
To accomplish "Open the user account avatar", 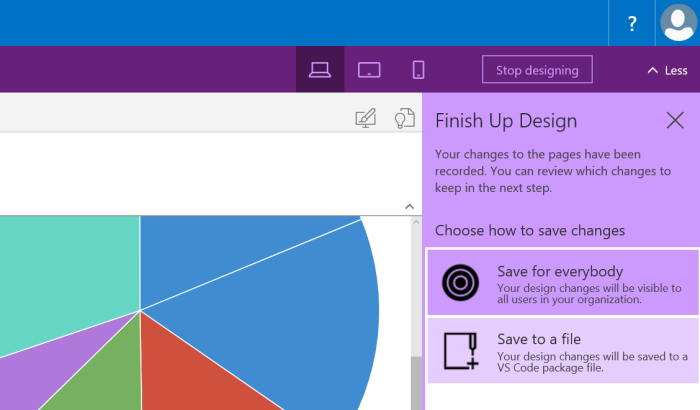I will 679,22.
